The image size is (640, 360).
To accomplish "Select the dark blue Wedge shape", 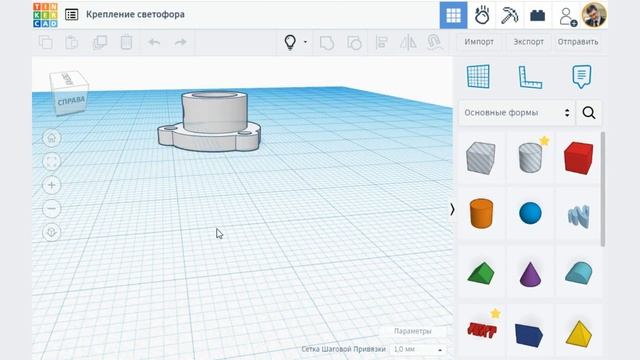I will (x=529, y=335).
